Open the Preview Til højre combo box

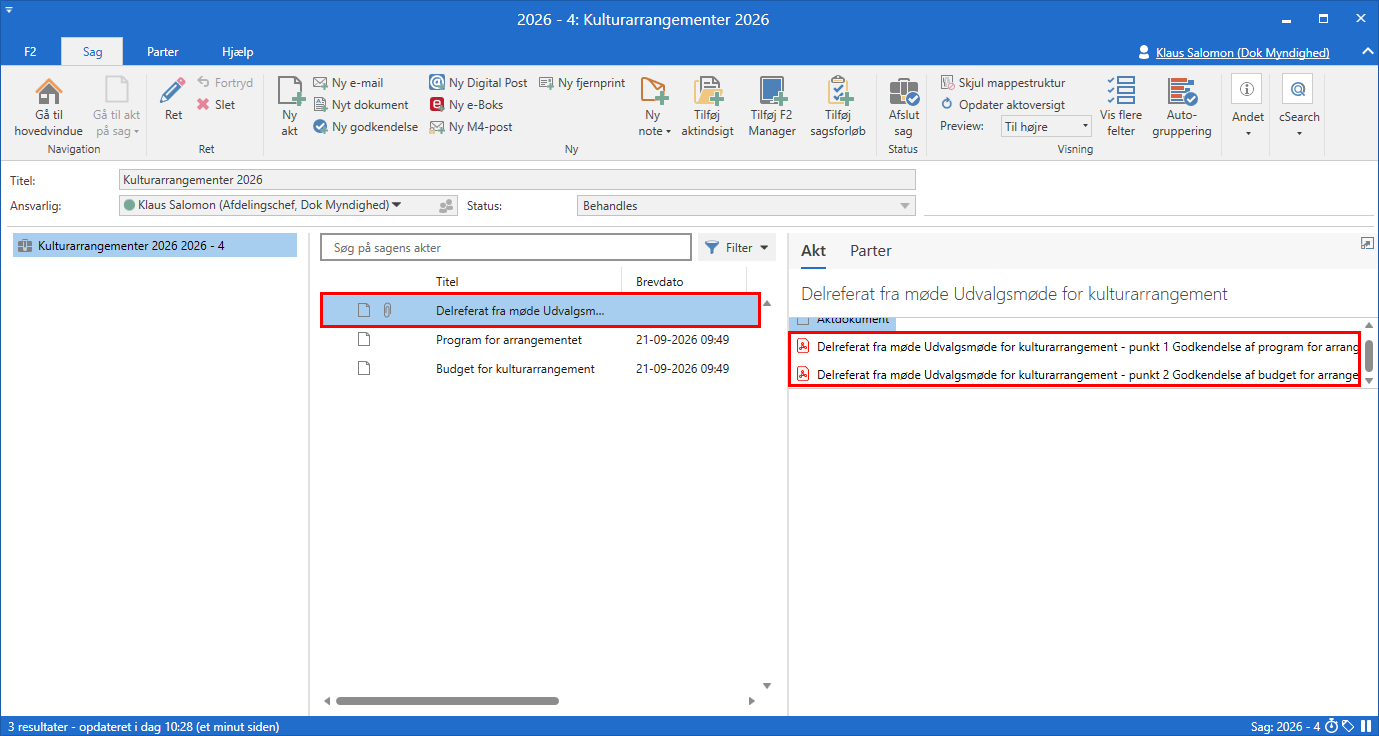(x=1046, y=127)
